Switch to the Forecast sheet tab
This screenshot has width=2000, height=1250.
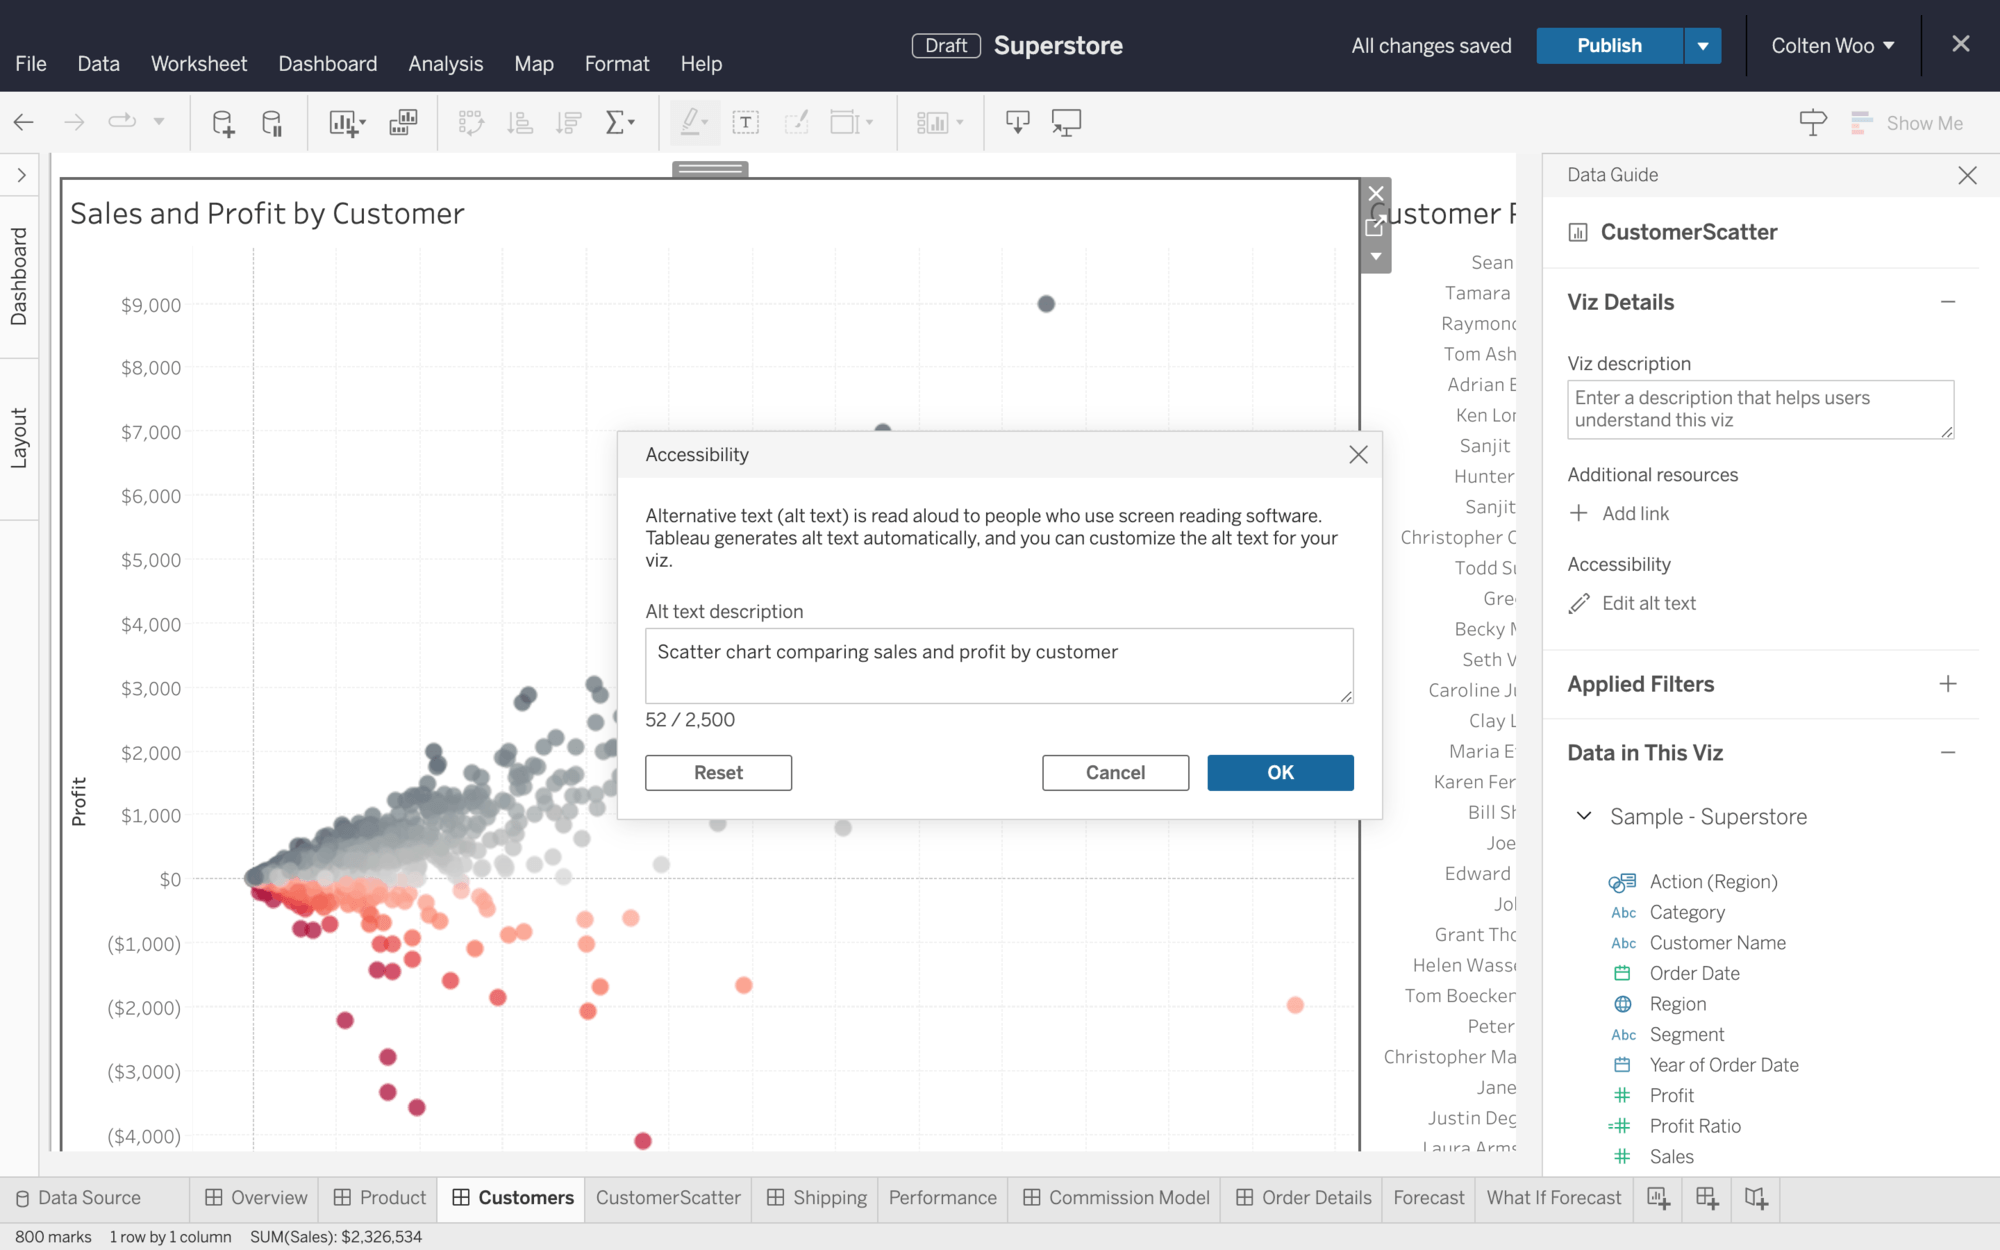tap(1427, 1197)
